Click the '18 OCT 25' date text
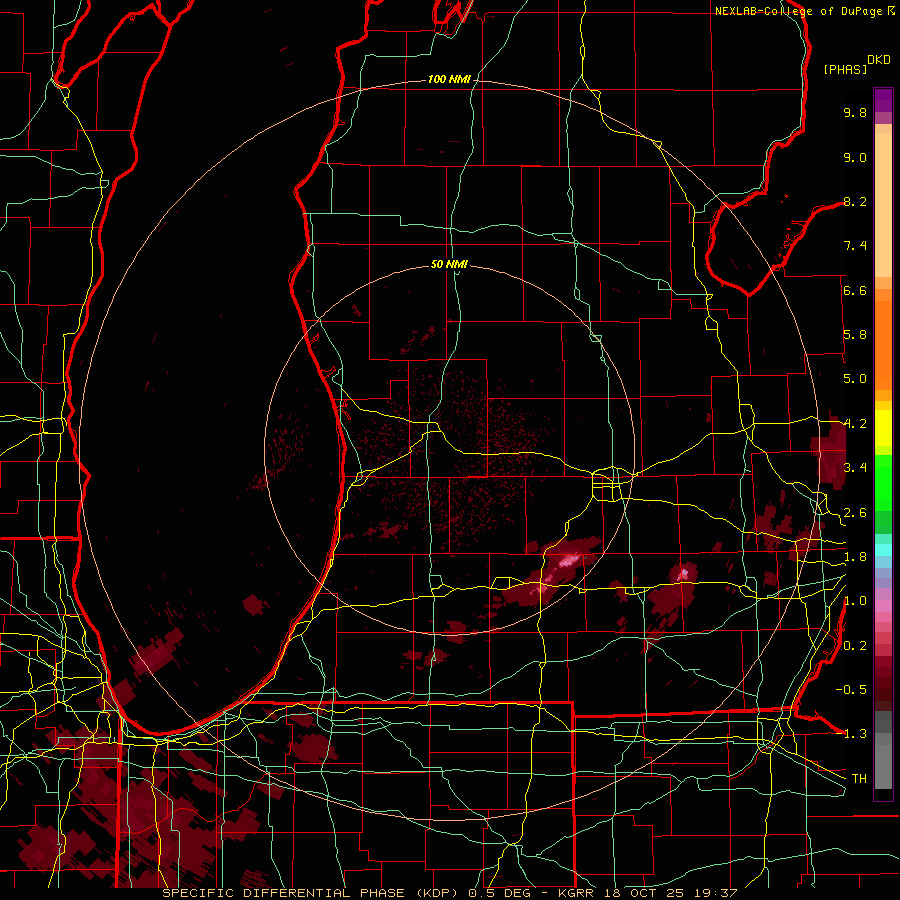Image resolution: width=900 pixels, height=900 pixels. pyautogui.click(x=645, y=893)
